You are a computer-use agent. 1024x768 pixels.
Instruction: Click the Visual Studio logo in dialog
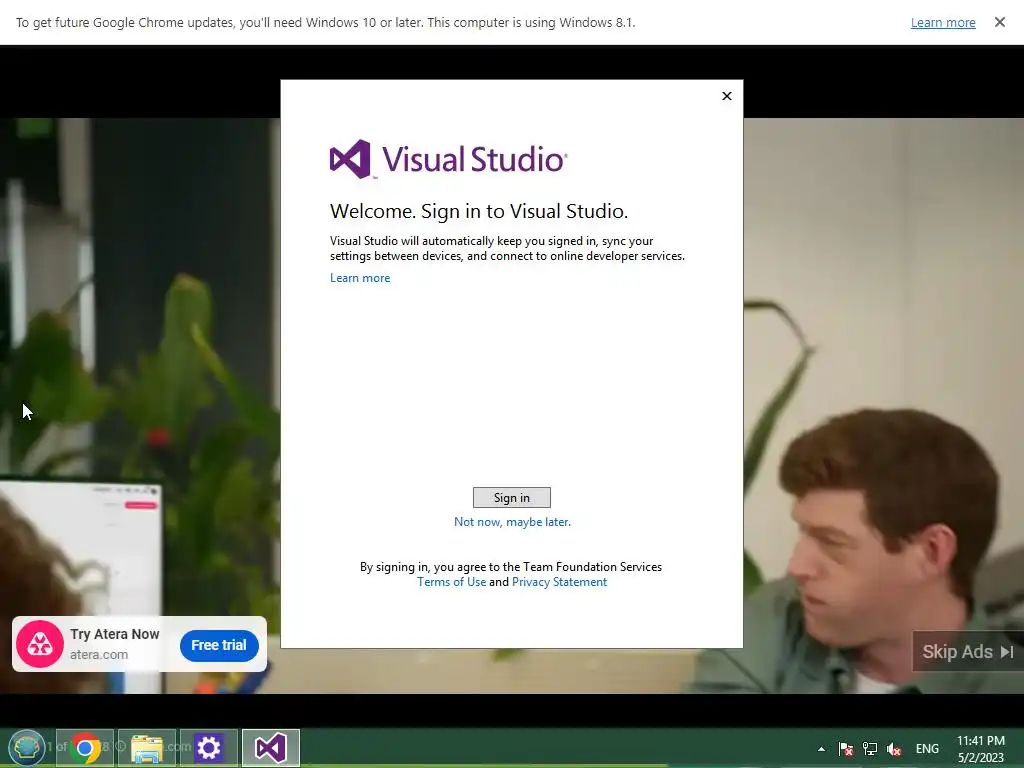[449, 159]
